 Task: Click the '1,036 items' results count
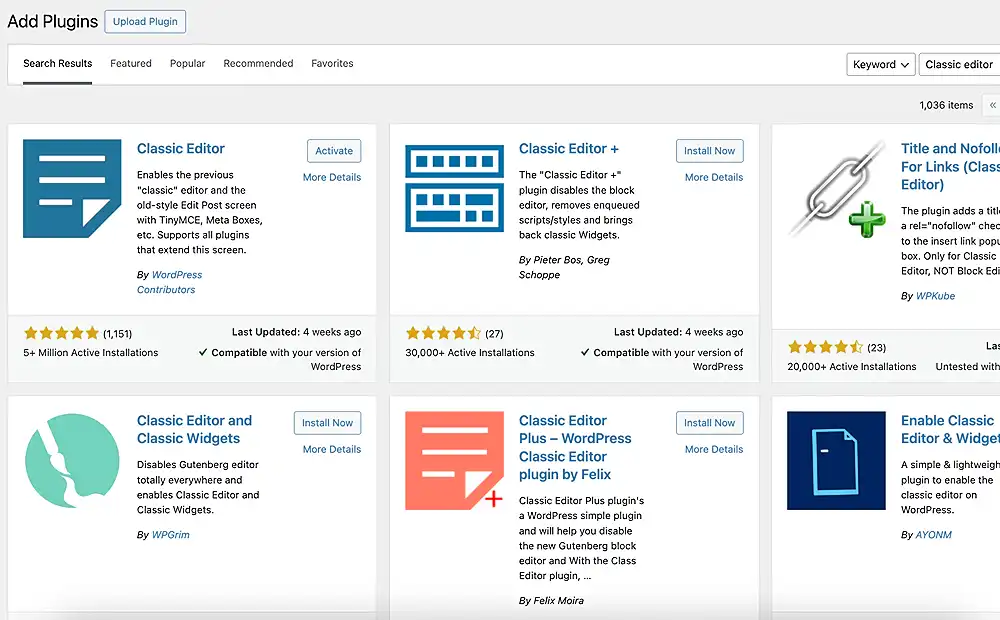coord(946,105)
